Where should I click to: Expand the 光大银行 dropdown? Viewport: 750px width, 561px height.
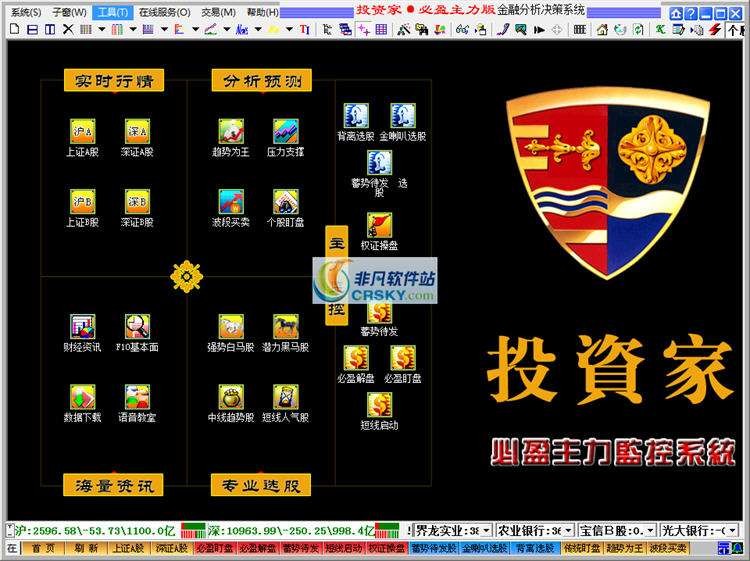click(732, 530)
